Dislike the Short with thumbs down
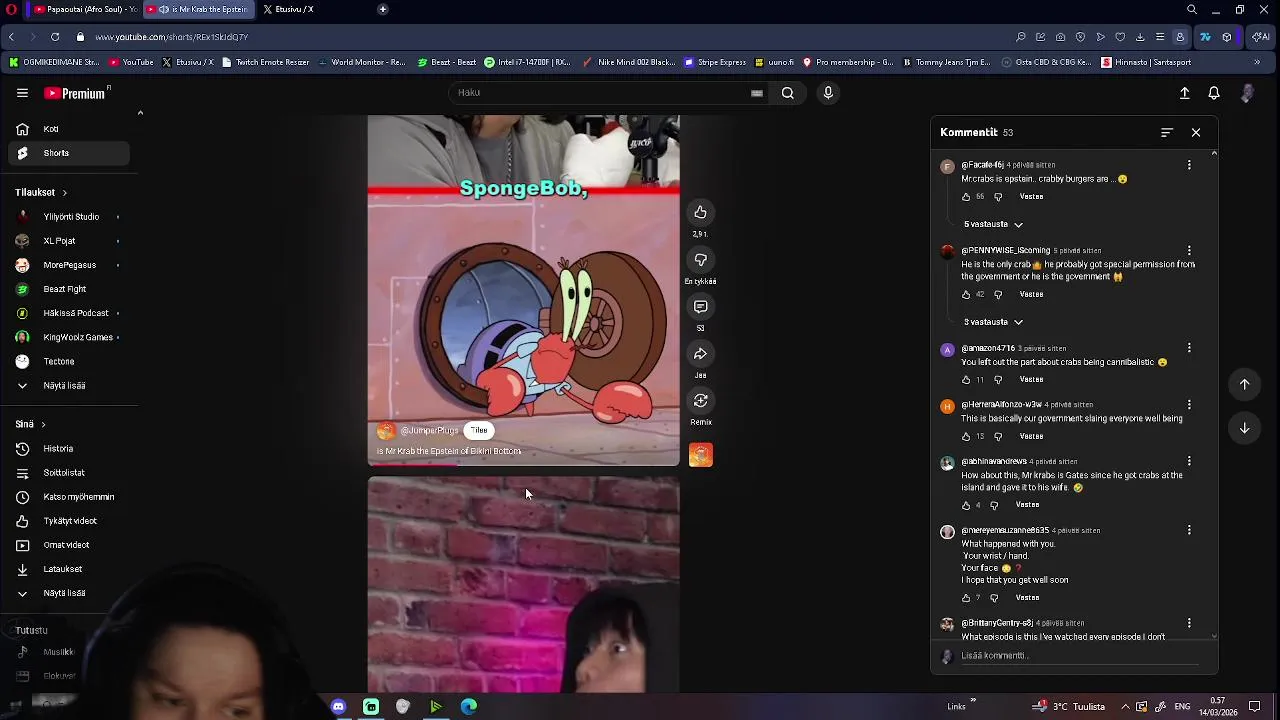The width and height of the screenshot is (1280, 720). (700, 260)
